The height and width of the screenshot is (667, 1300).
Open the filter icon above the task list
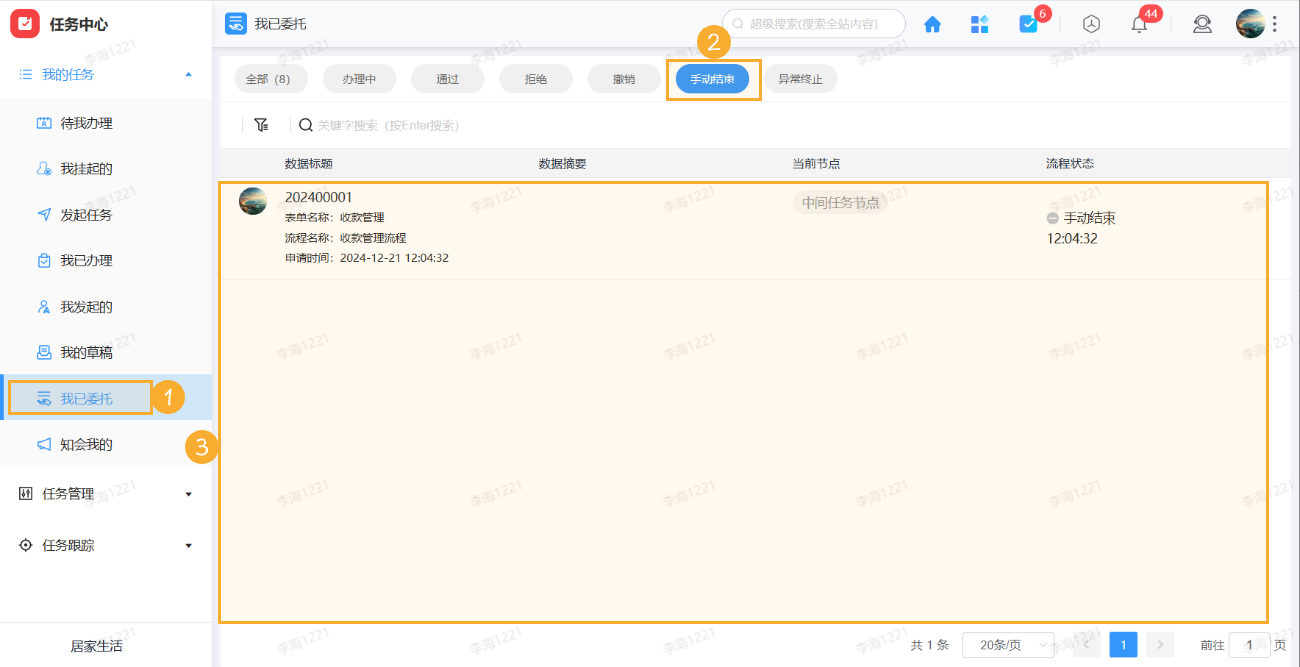click(x=261, y=124)
